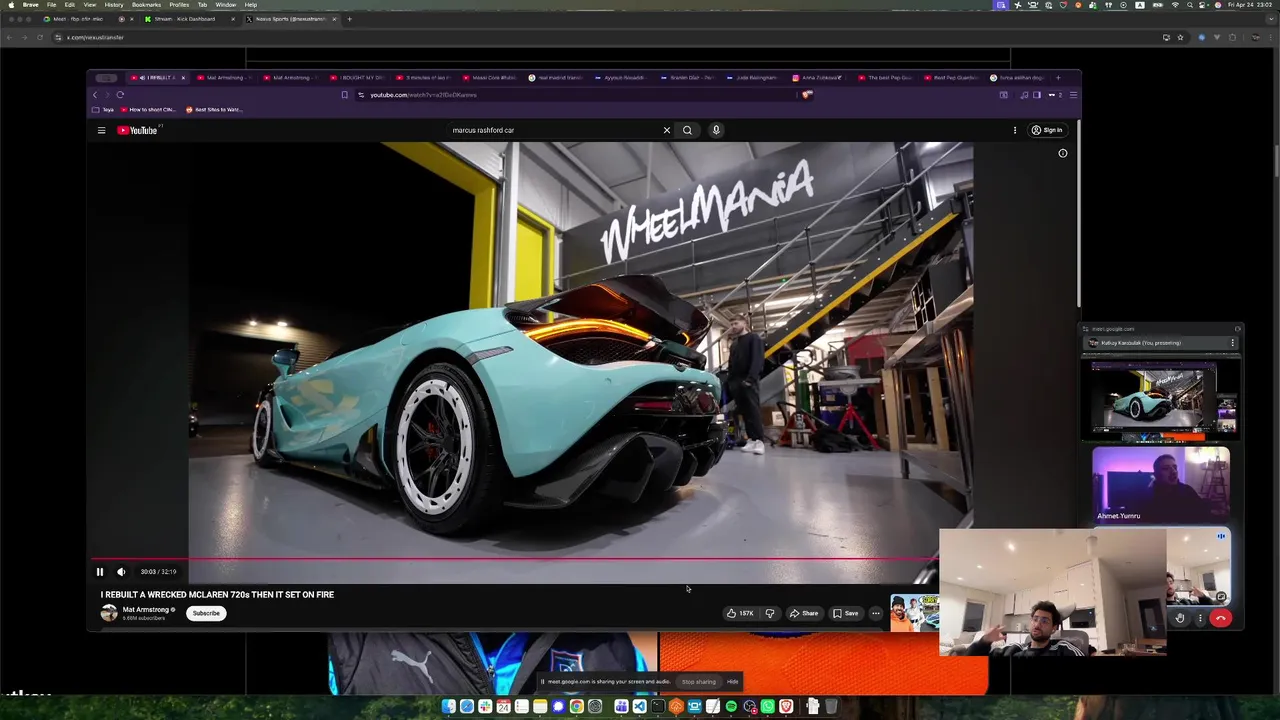Bookmark icon in inner browser address bar
Viewport: 1280px width, 720px height.
(345, 95)
